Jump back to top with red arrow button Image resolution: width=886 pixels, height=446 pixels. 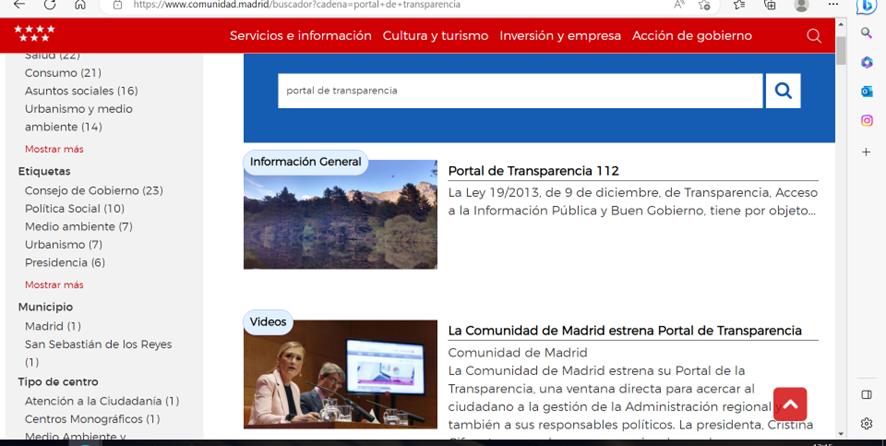coord(790,404)
